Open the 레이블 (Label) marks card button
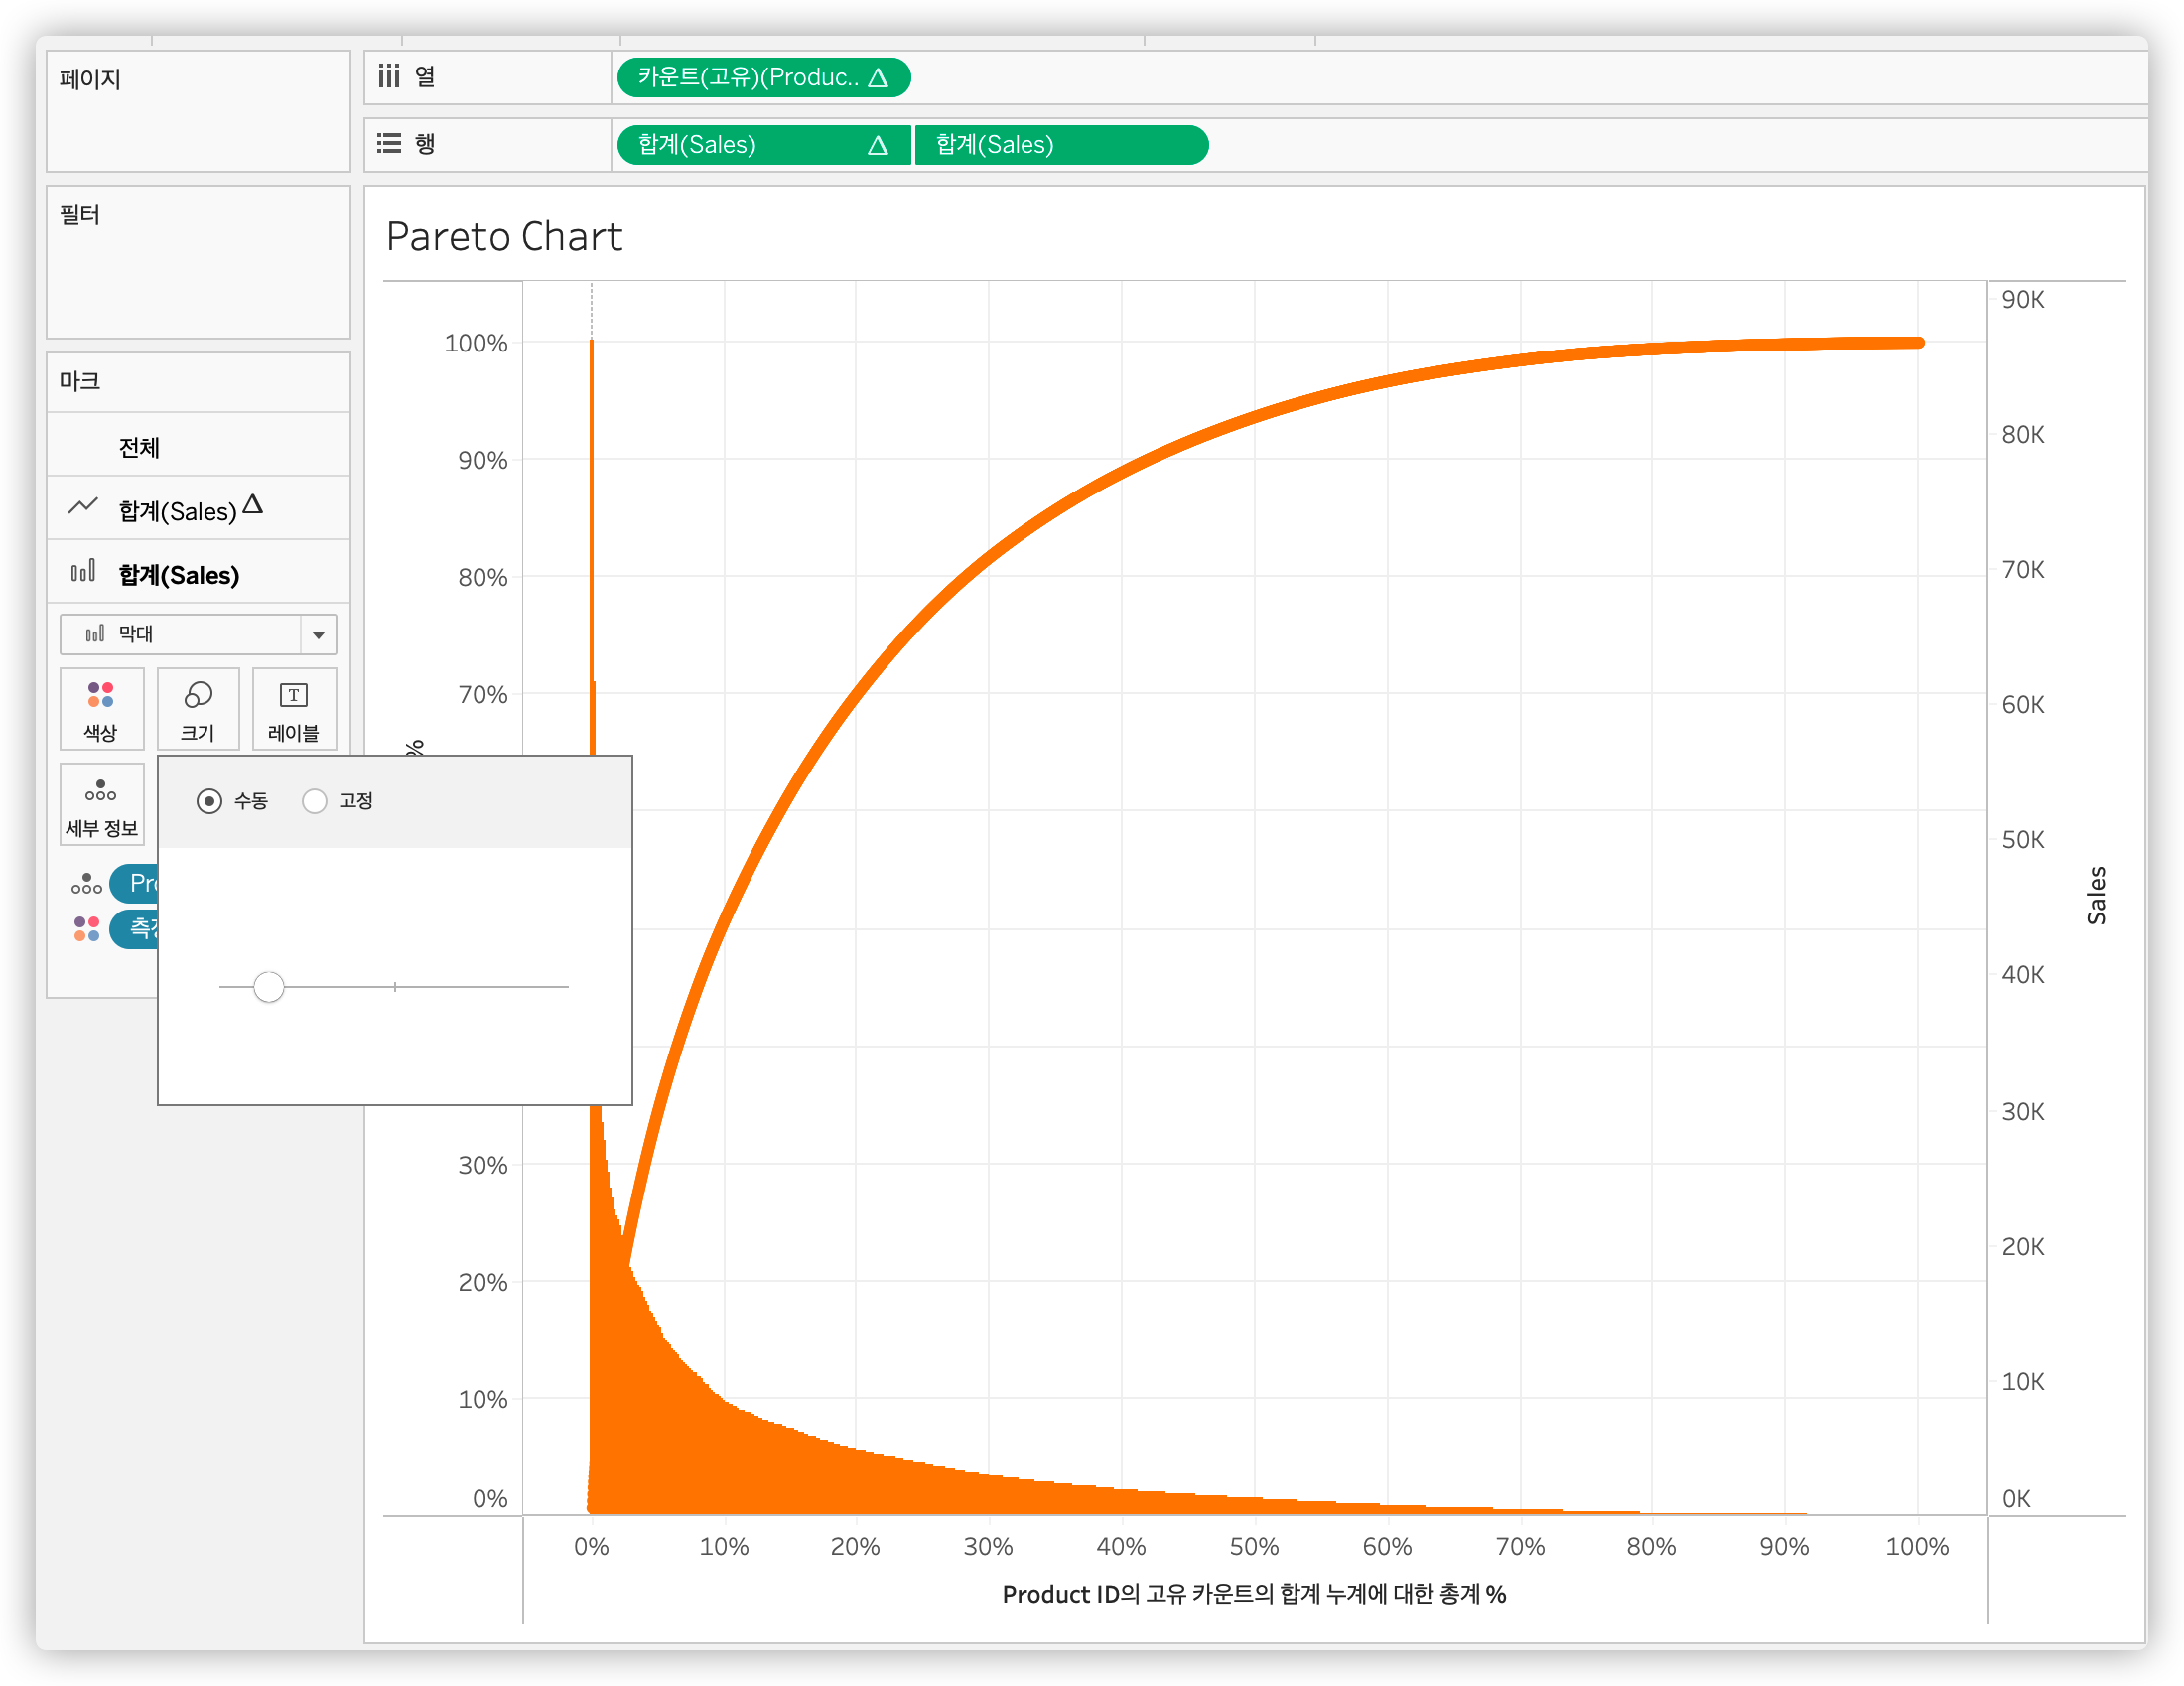Screen dimensions: 2184x1686 point(294,708)
